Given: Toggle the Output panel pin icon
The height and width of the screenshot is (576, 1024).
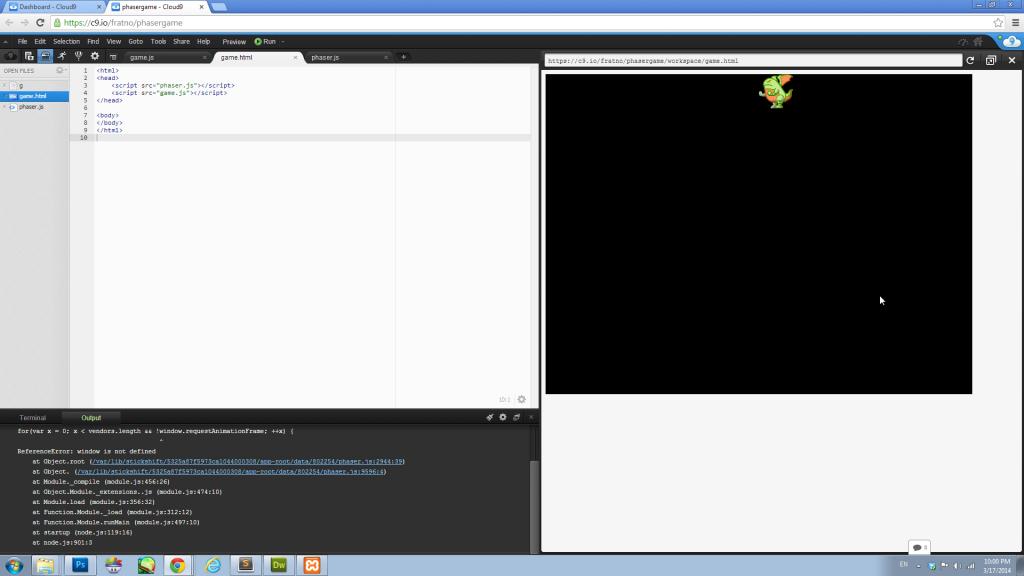Looking at the screenshot, I should [490, 417].
